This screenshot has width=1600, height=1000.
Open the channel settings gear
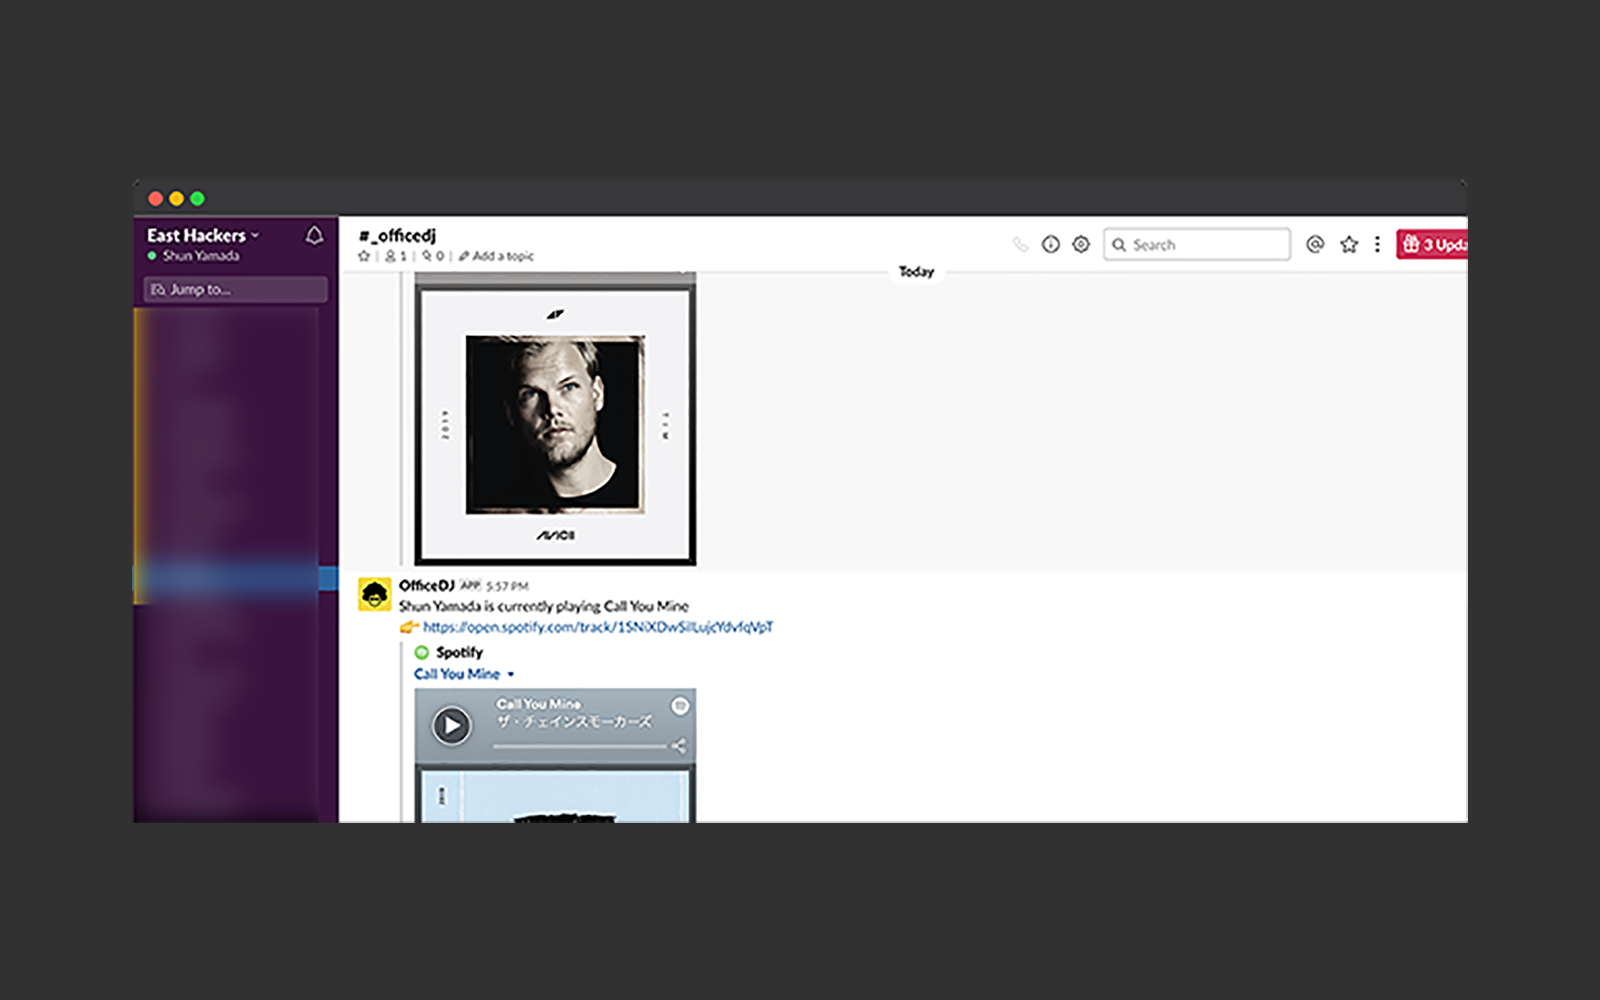(1080, 243)
